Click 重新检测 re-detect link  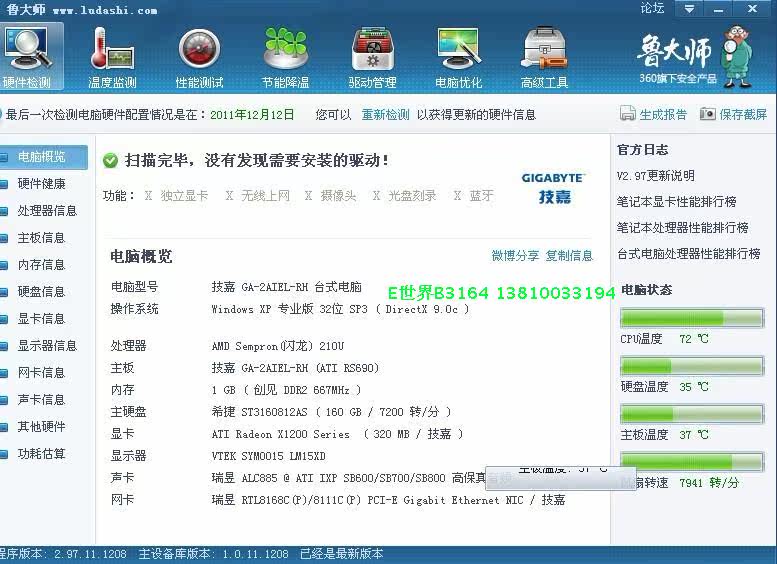coord(385,115)
